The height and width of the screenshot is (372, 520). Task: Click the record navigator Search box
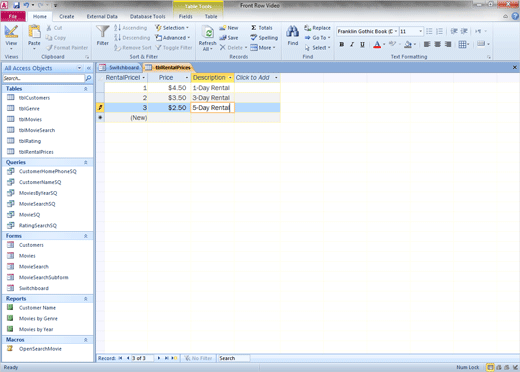coord(234,358)
